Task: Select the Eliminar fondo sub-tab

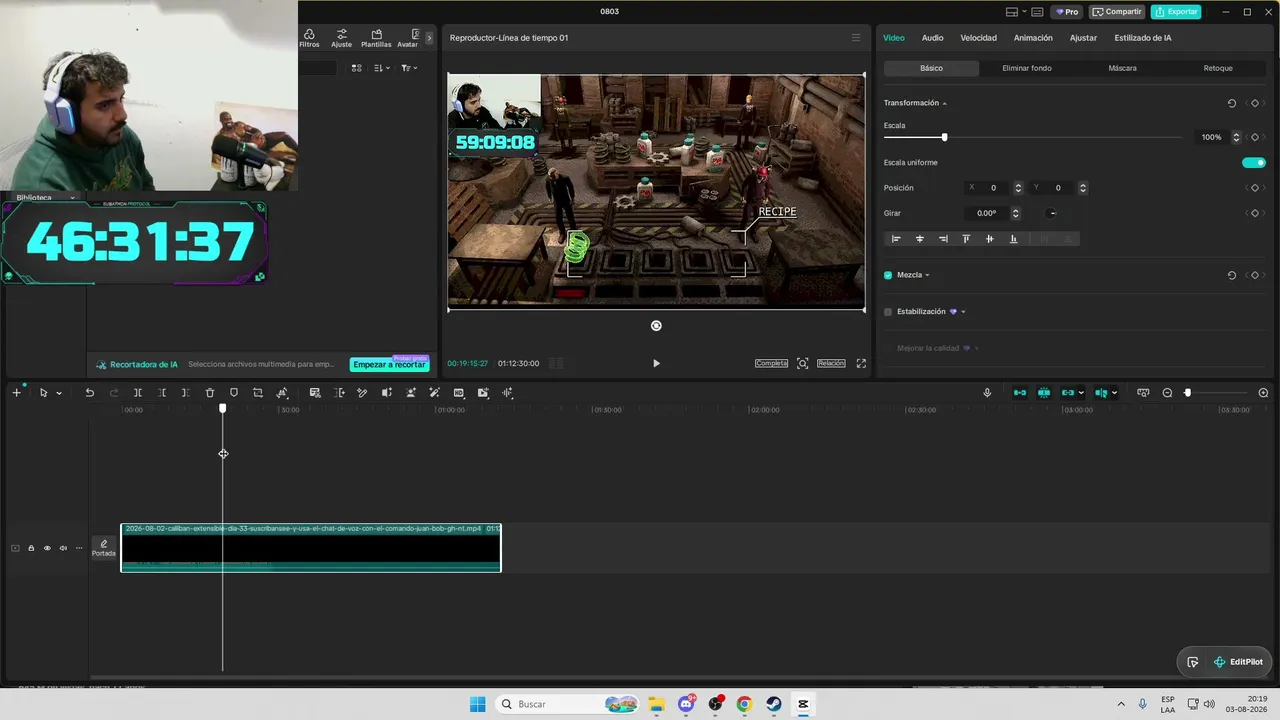Action: [1027, 68]
